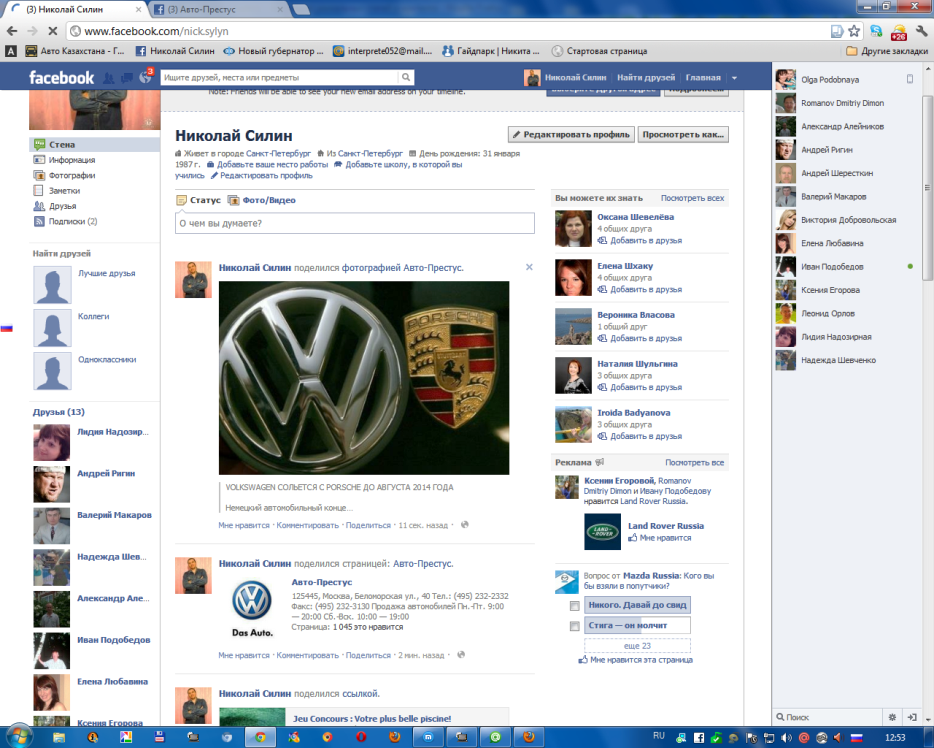
Task: Collapse chat sidebar arrow icon
Action: (x=912, y=717)
